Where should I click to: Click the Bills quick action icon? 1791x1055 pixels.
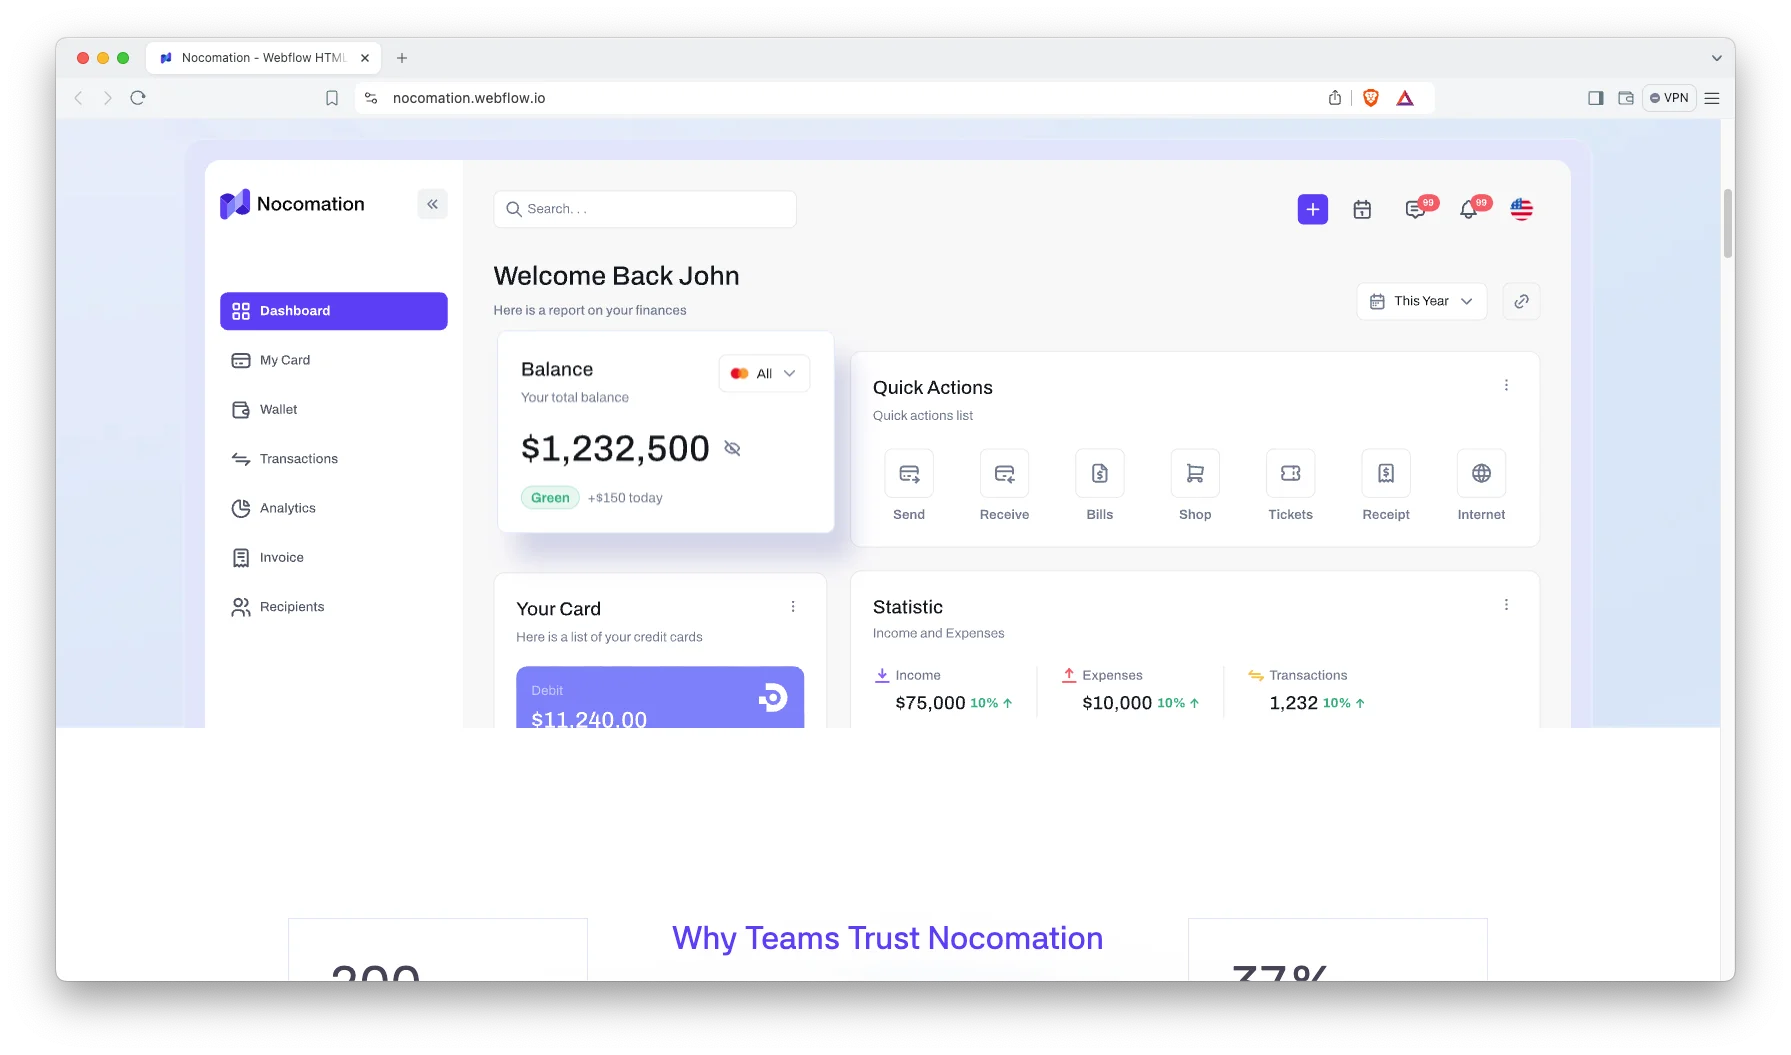click(x=1099, y=474)
